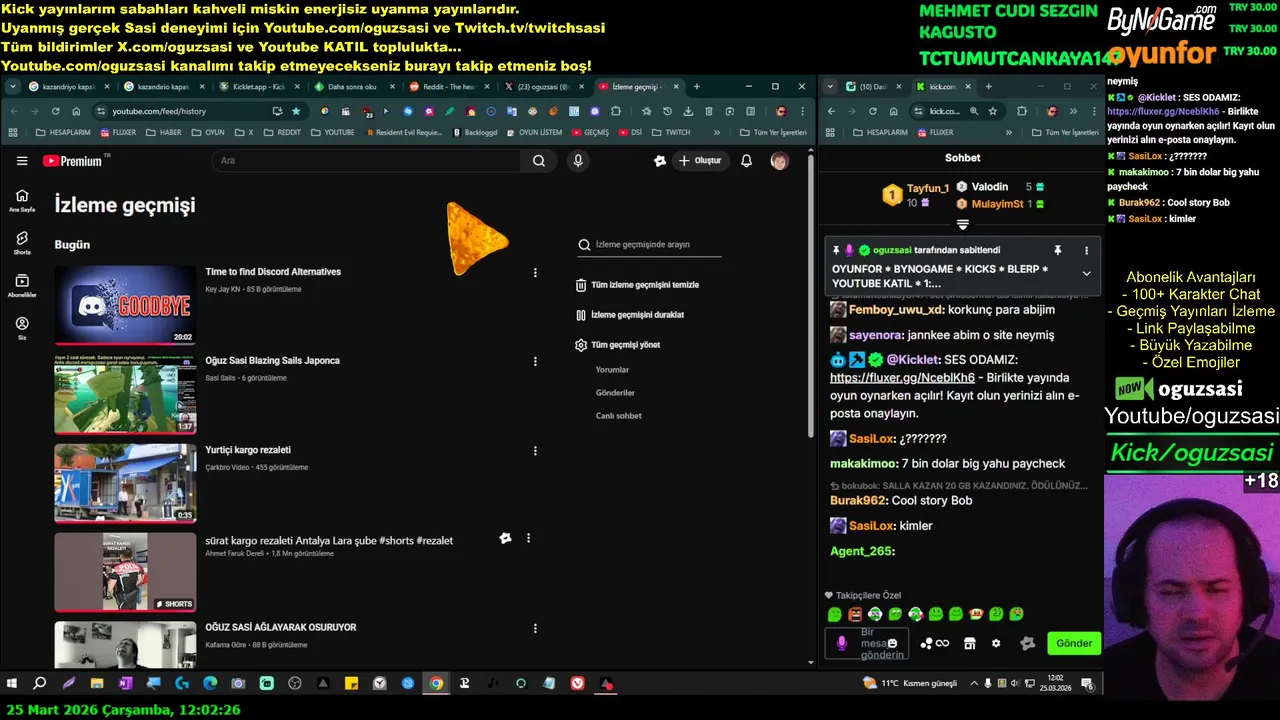Image resolution: width=1280 pixels, height=720 pixels.
Task: Click Gönder to send chat message
Action: pyautogui.click(x=1074, y=644)
